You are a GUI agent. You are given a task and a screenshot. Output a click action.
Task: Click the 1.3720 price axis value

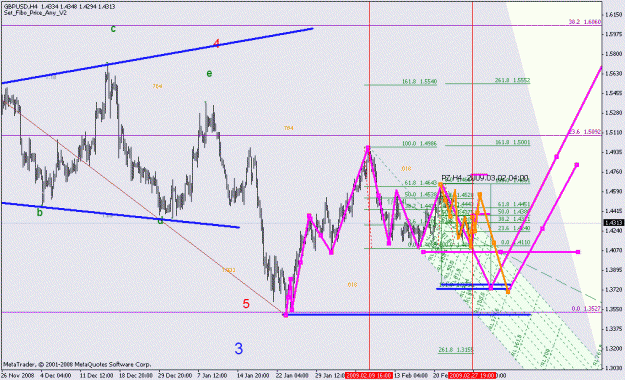click(613, 289)
